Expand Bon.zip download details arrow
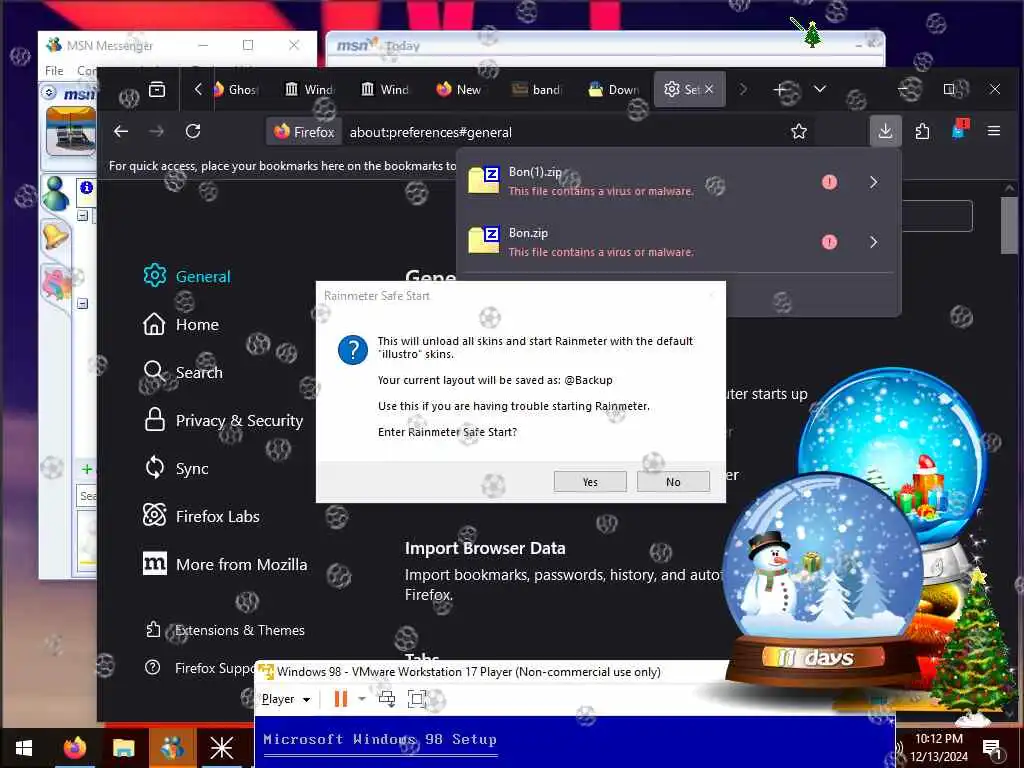The width and height of the screenshot is (1024, 768). coord(874,242)
